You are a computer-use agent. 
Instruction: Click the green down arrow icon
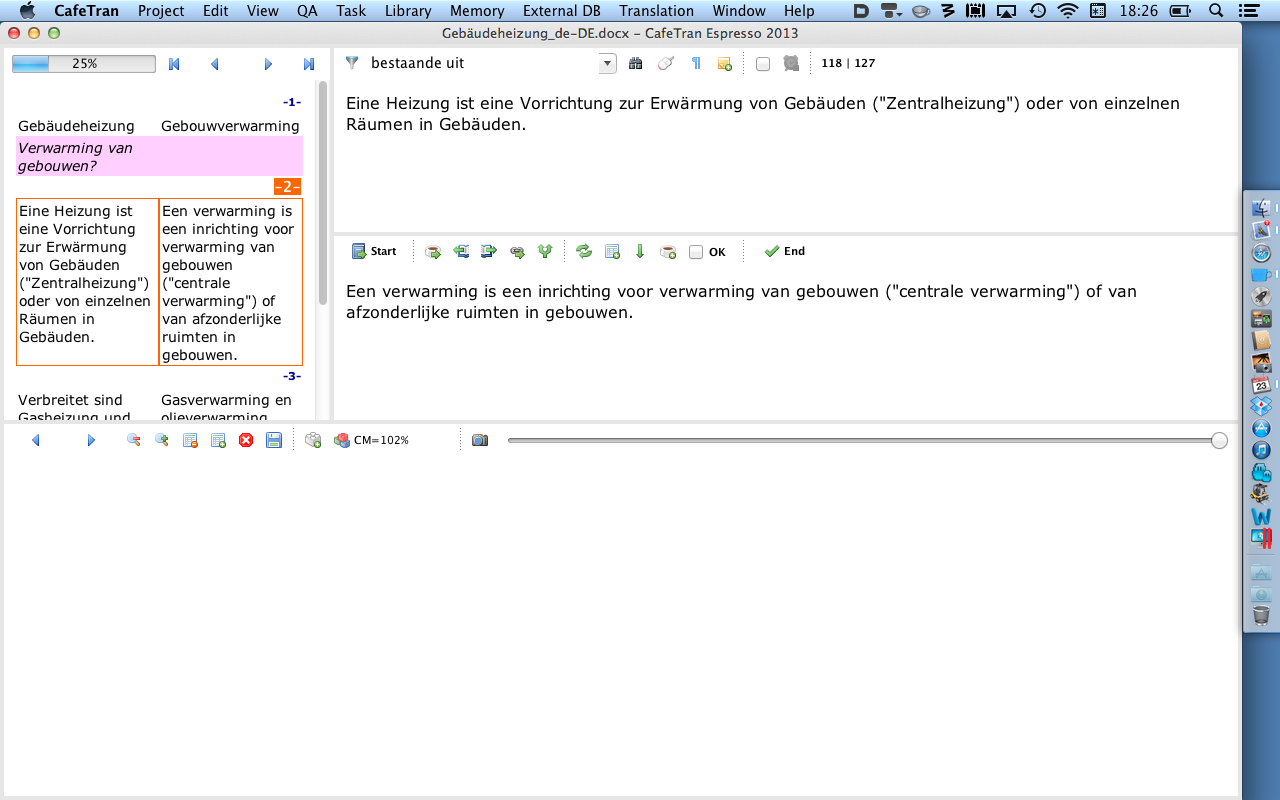tap(640, 252)
